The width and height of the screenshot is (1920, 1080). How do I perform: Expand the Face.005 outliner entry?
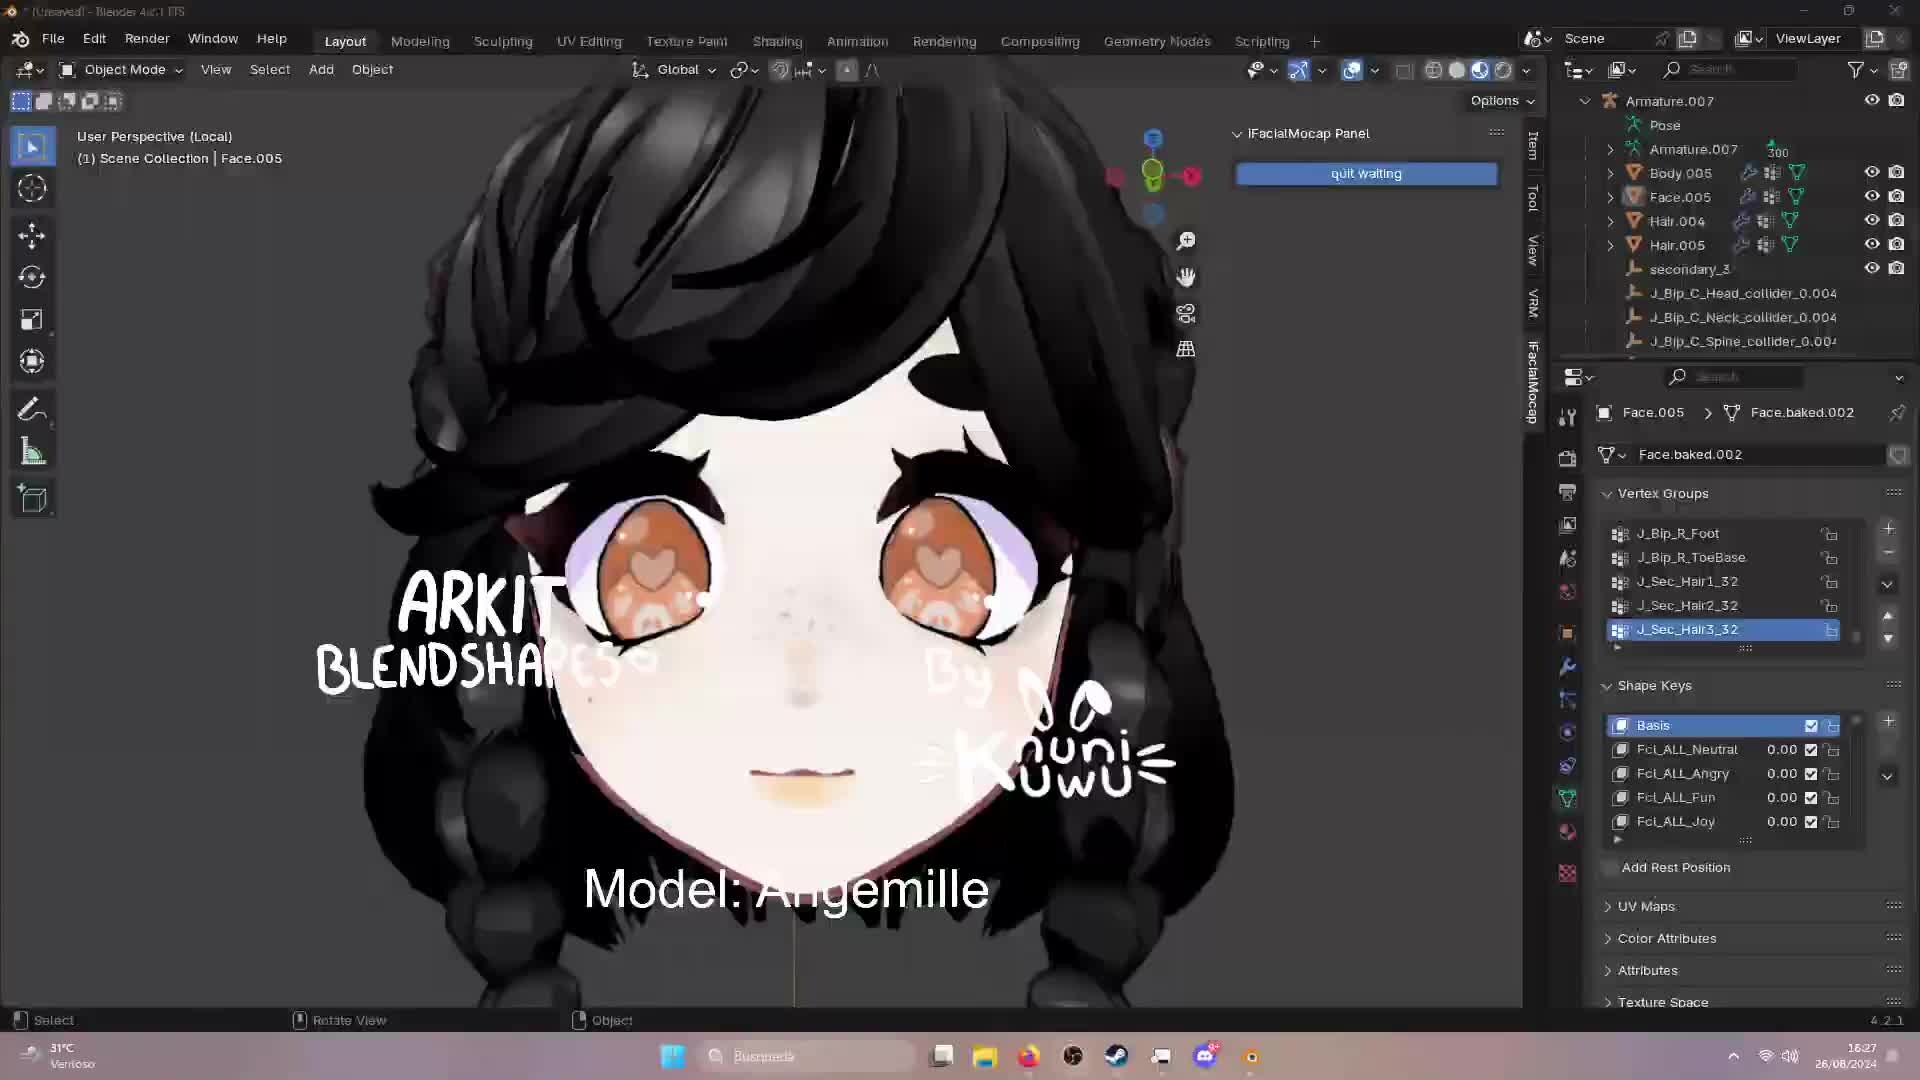pyautogui.click(x=1609, y=196)
